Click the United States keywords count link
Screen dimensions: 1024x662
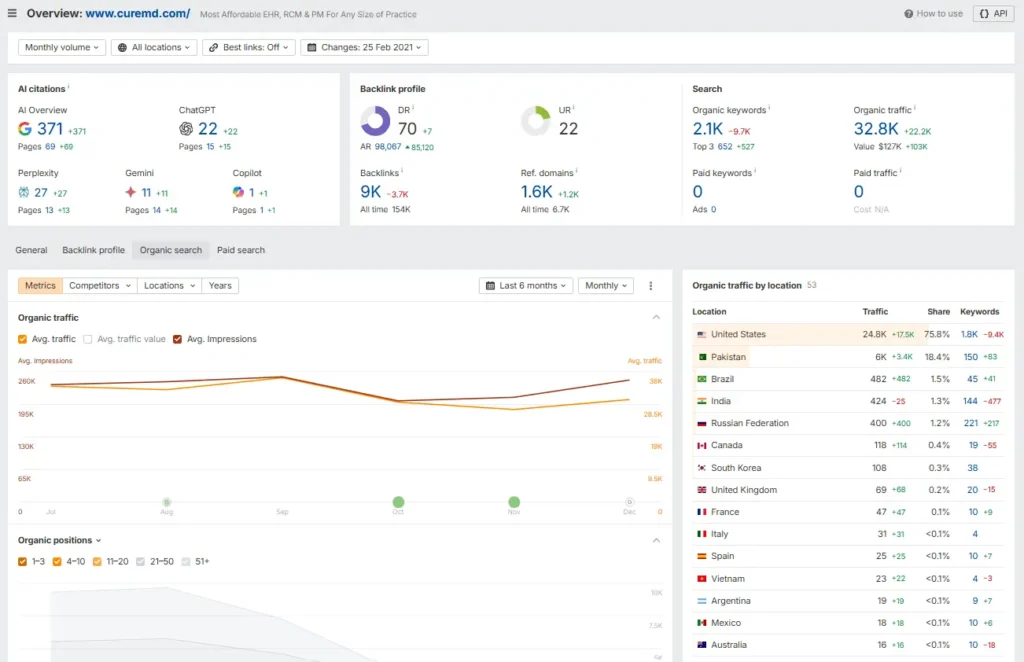pyautogui.click(x=969, y=333)
